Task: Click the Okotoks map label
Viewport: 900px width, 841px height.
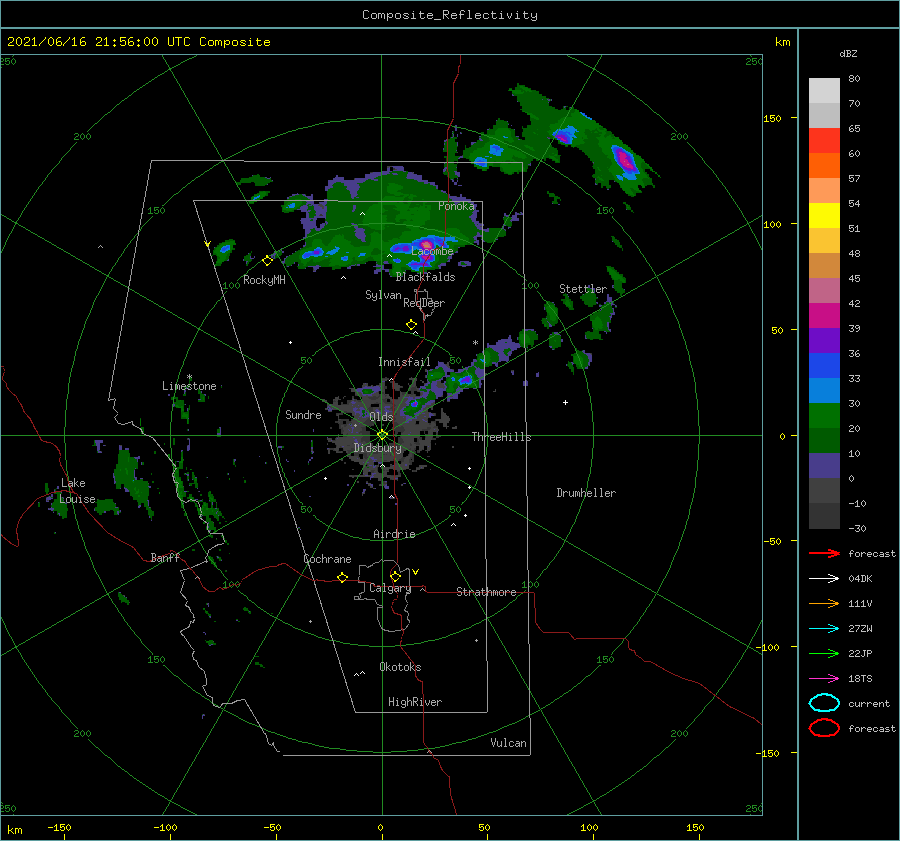Action: (400, 667)
